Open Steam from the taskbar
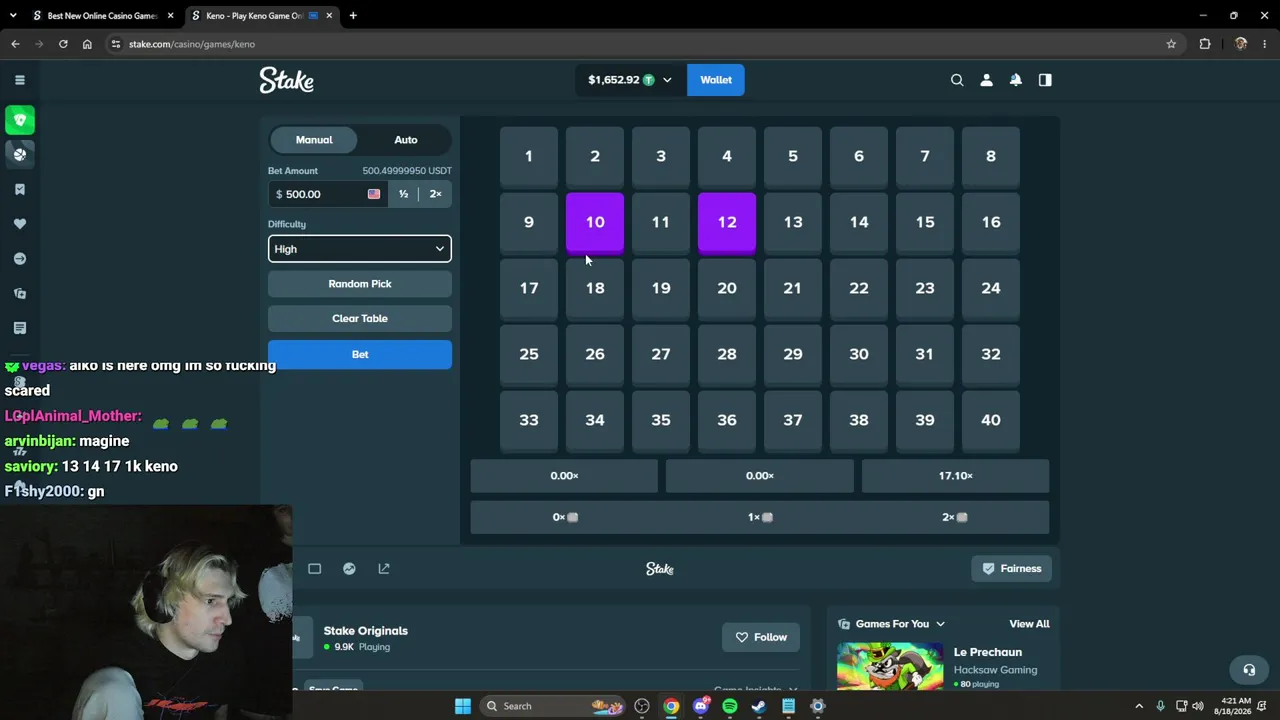 coord(759,706)
